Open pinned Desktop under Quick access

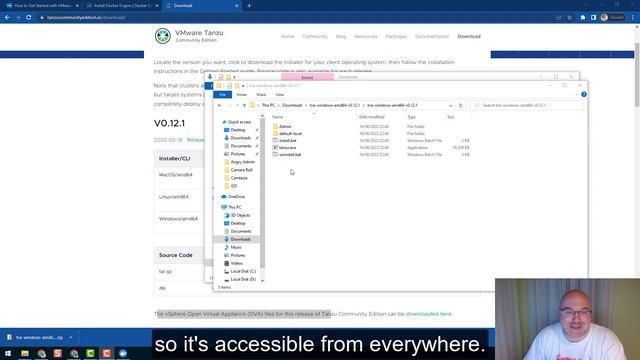click(x=238, y=130)
